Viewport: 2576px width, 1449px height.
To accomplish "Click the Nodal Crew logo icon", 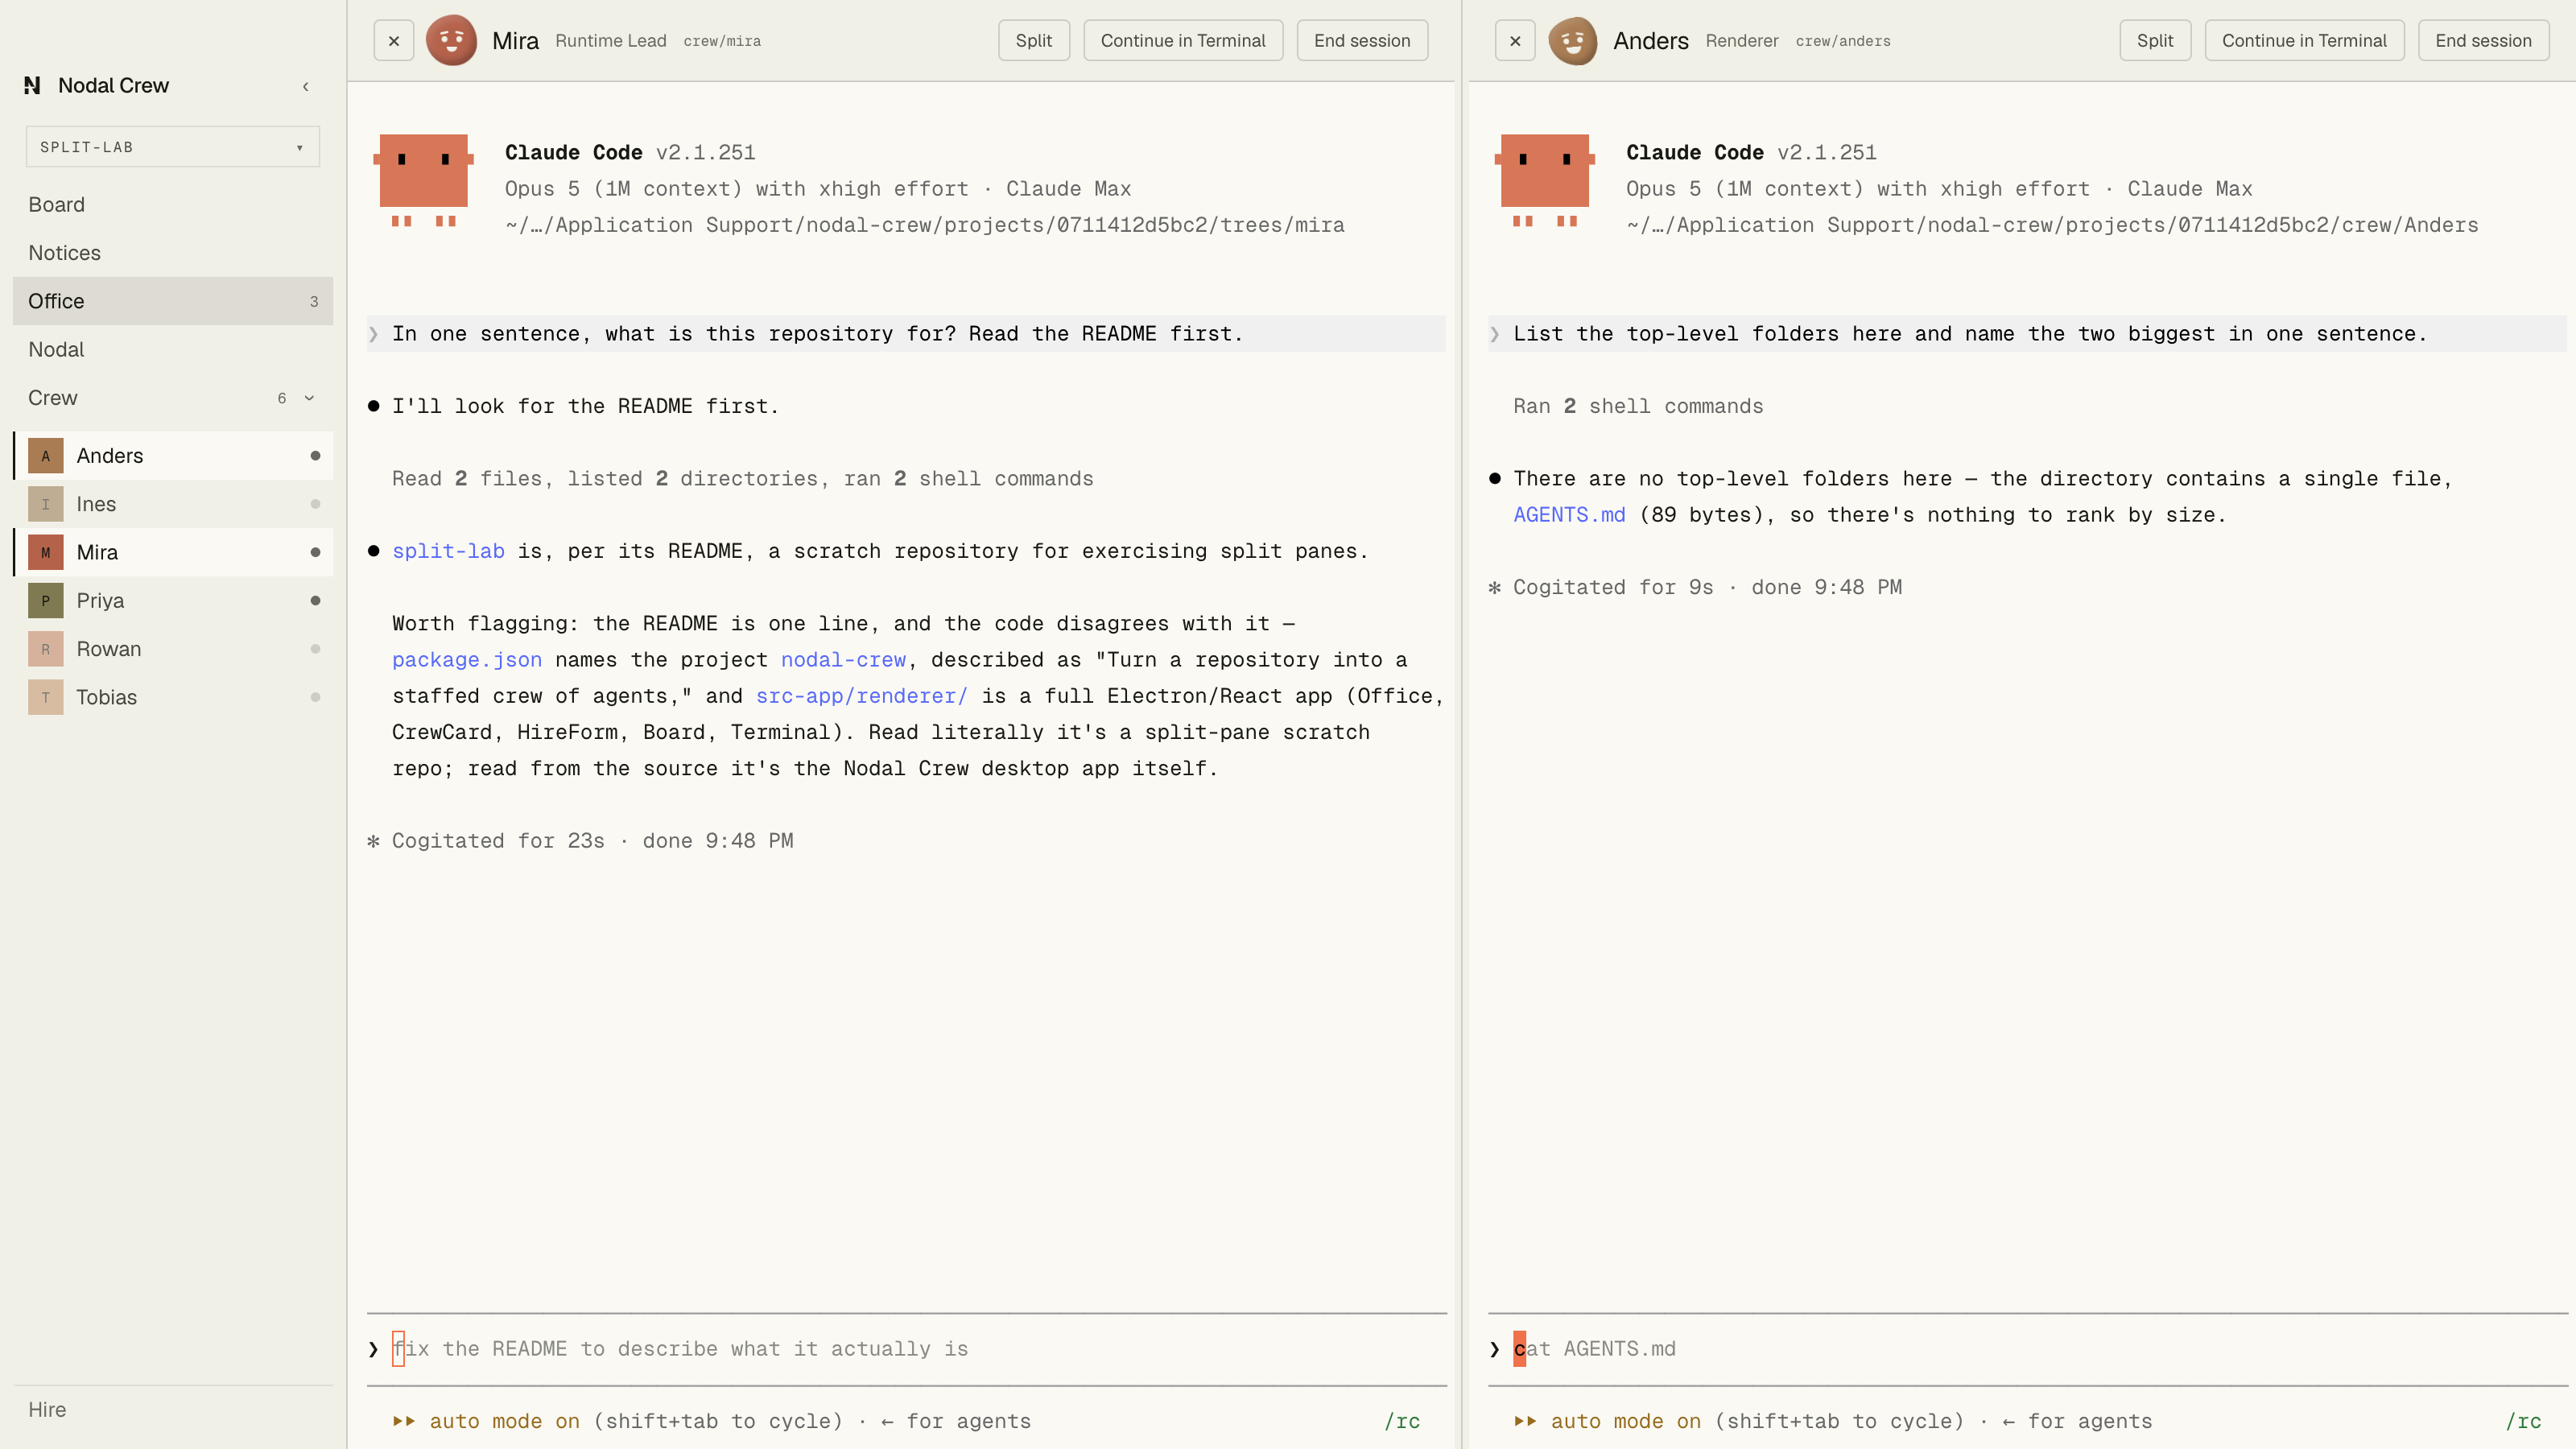I will [32, 86].
